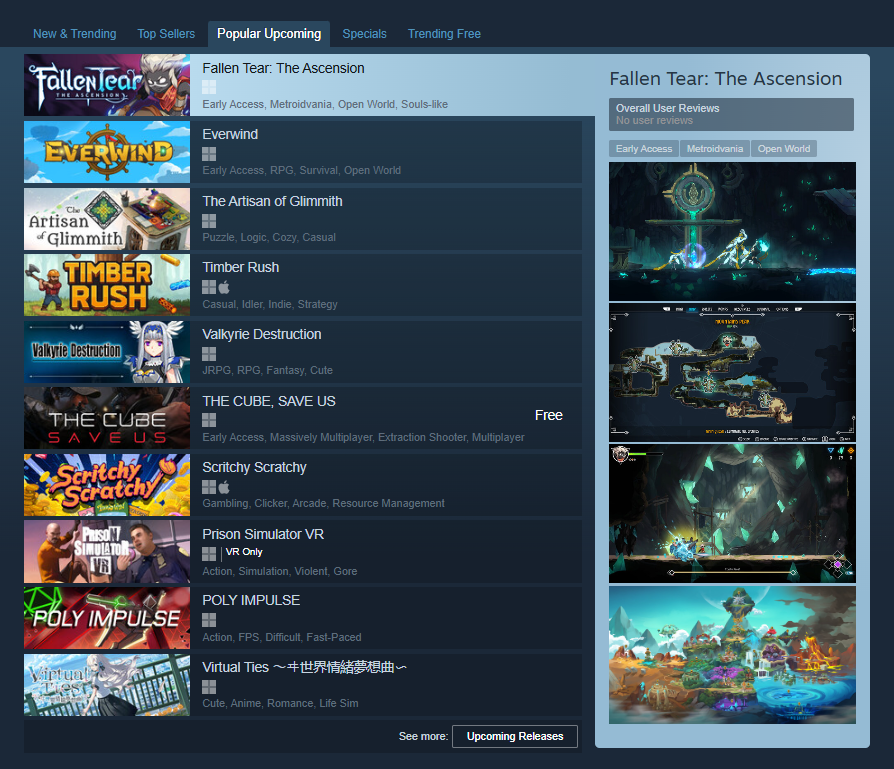Open the Everwind capsule image
This screenshot has width=894, height=769.
pos(107,152)
